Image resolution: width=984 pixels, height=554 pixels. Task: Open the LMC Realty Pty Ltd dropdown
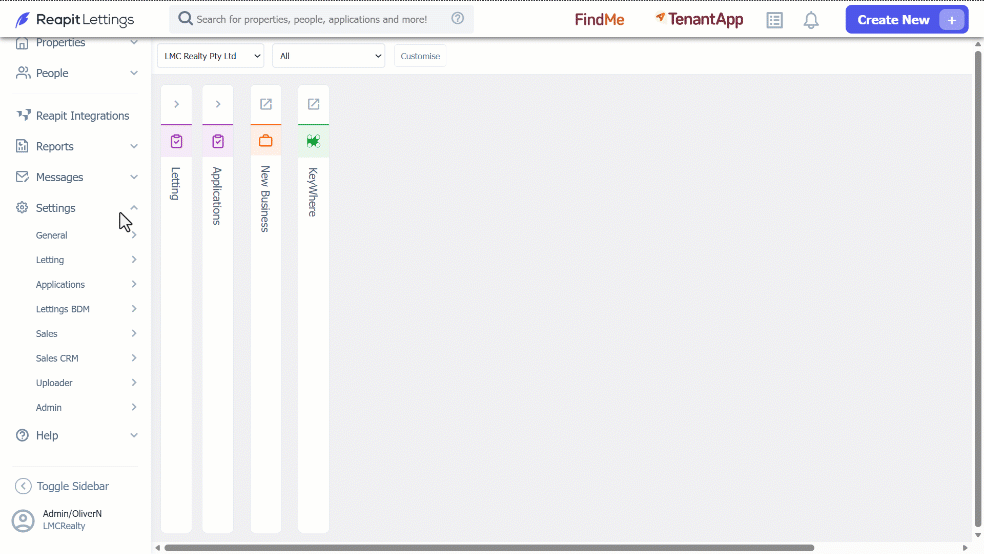tap(210, 56)
